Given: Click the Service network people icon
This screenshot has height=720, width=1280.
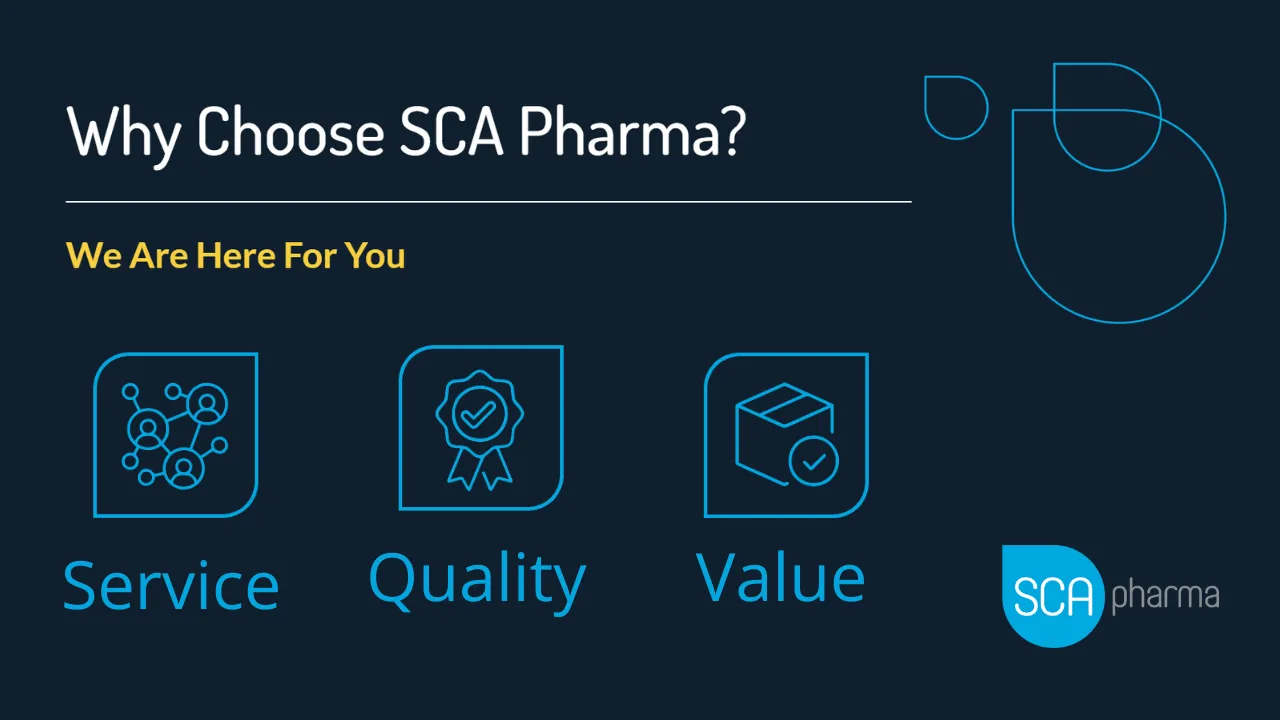Looking at the screenshot, I should (176, 435).
